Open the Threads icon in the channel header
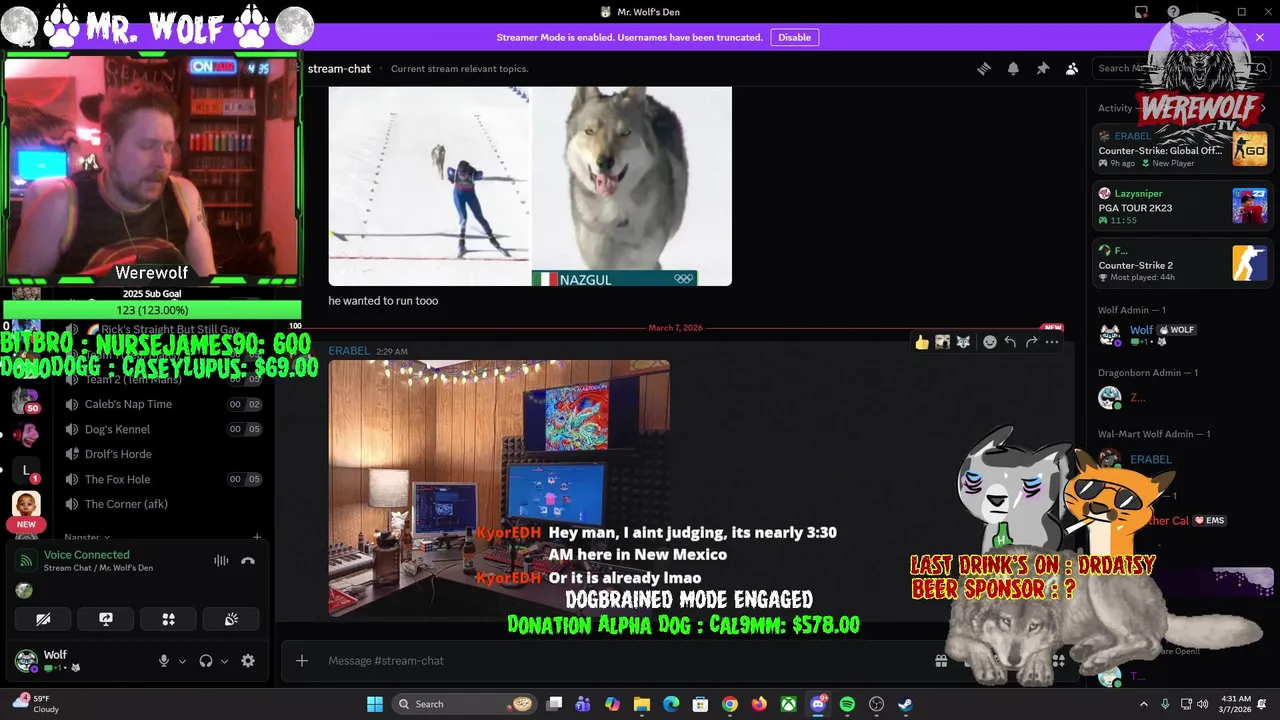The height and width of the screenshot is (720, 1280). 984,68
